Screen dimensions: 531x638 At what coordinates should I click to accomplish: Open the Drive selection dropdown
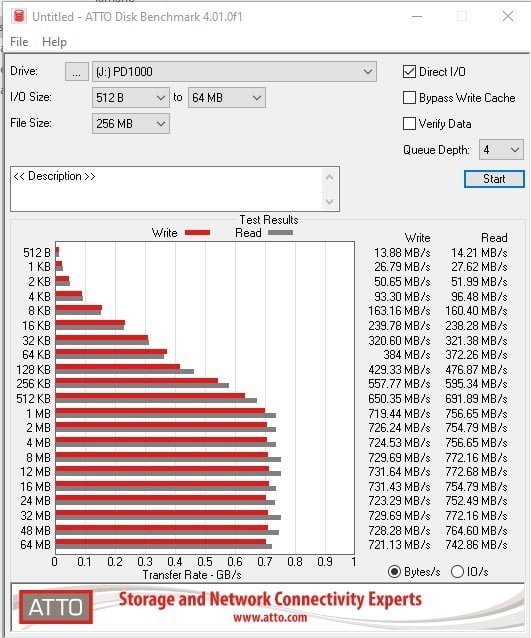coord(234,72)
